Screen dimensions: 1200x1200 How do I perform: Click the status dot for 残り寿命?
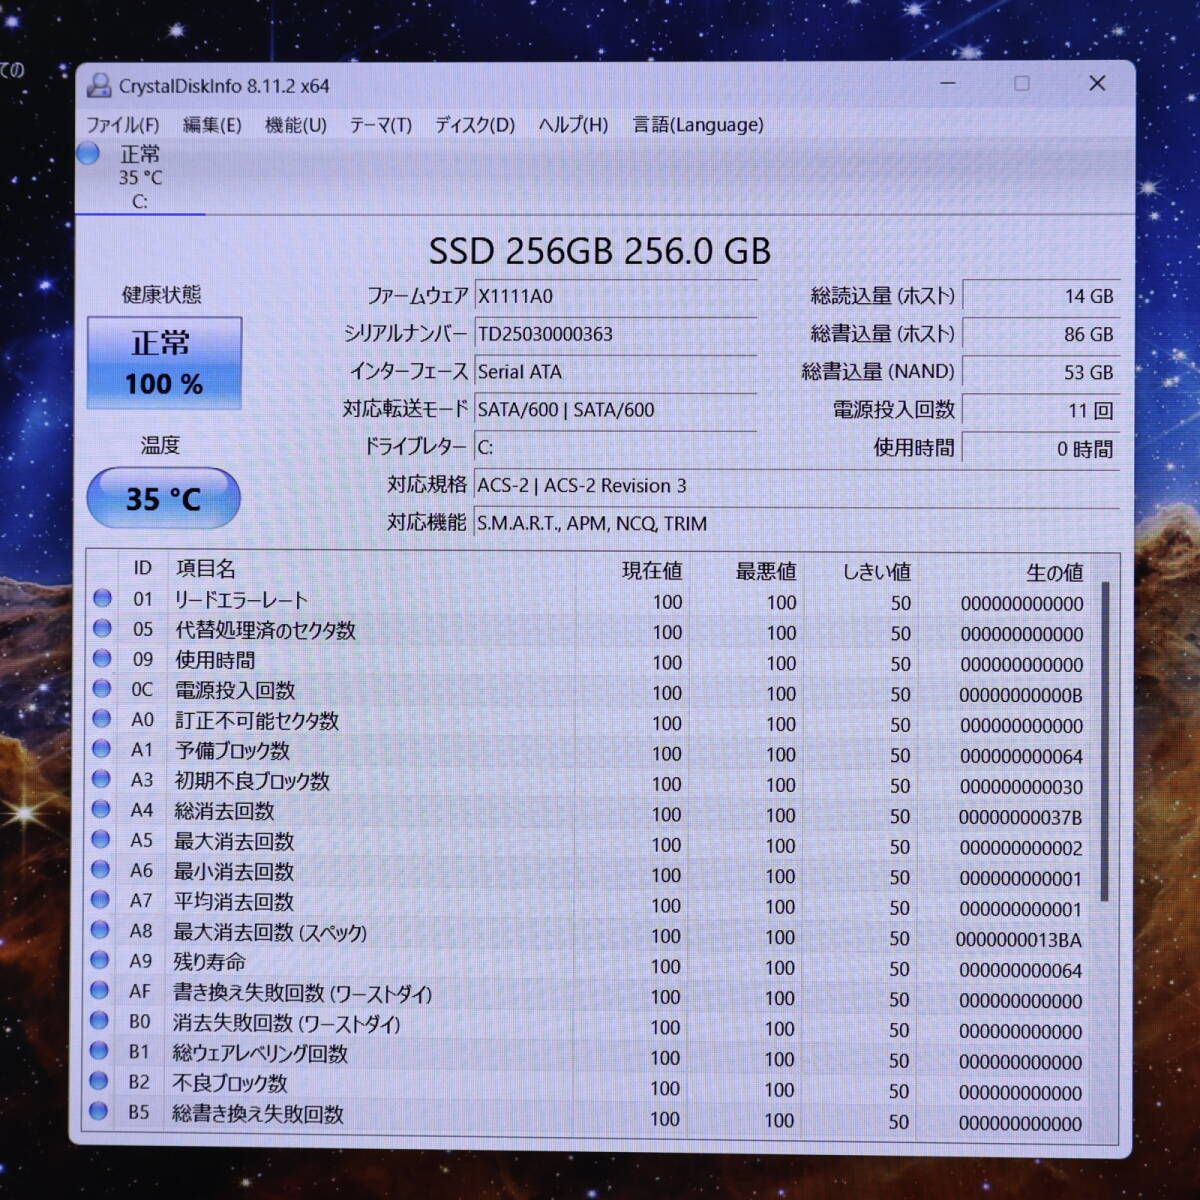click(x=100, y=959)
